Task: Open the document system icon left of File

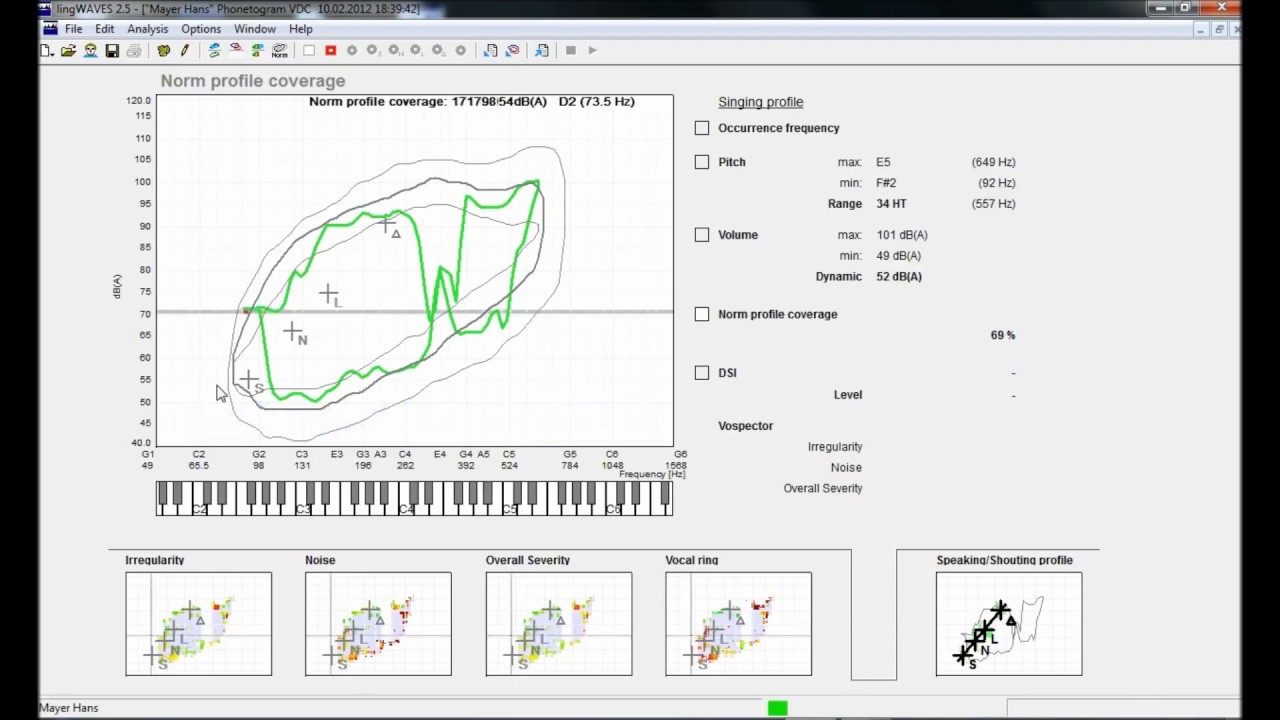Action: pyautogui.click(x=49, y=29)
